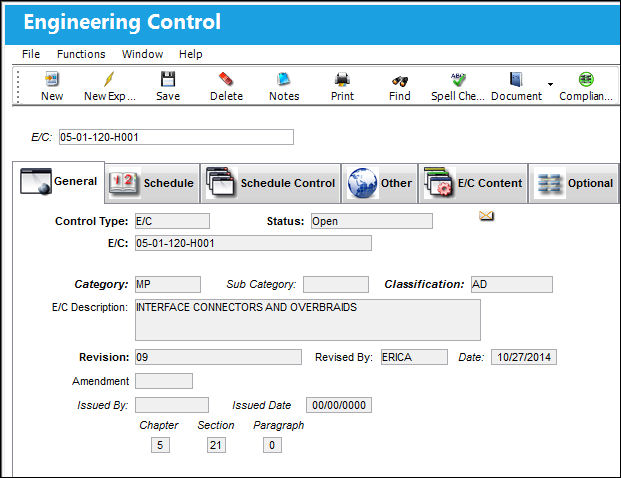Click the envelope mail icon beside Status

point(486,216)
